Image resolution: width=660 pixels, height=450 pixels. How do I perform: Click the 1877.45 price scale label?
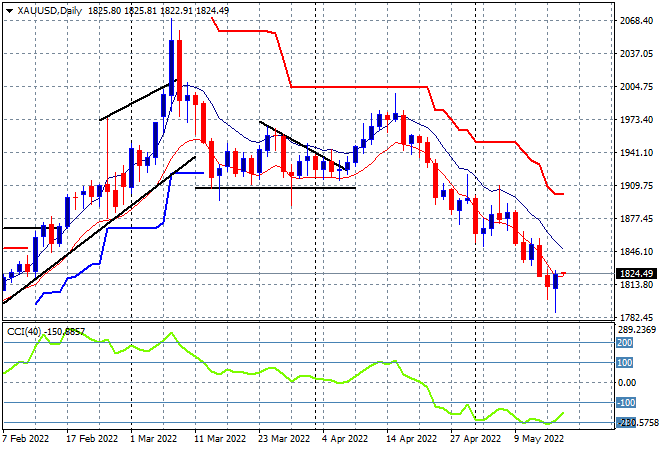tap(636, 218)
